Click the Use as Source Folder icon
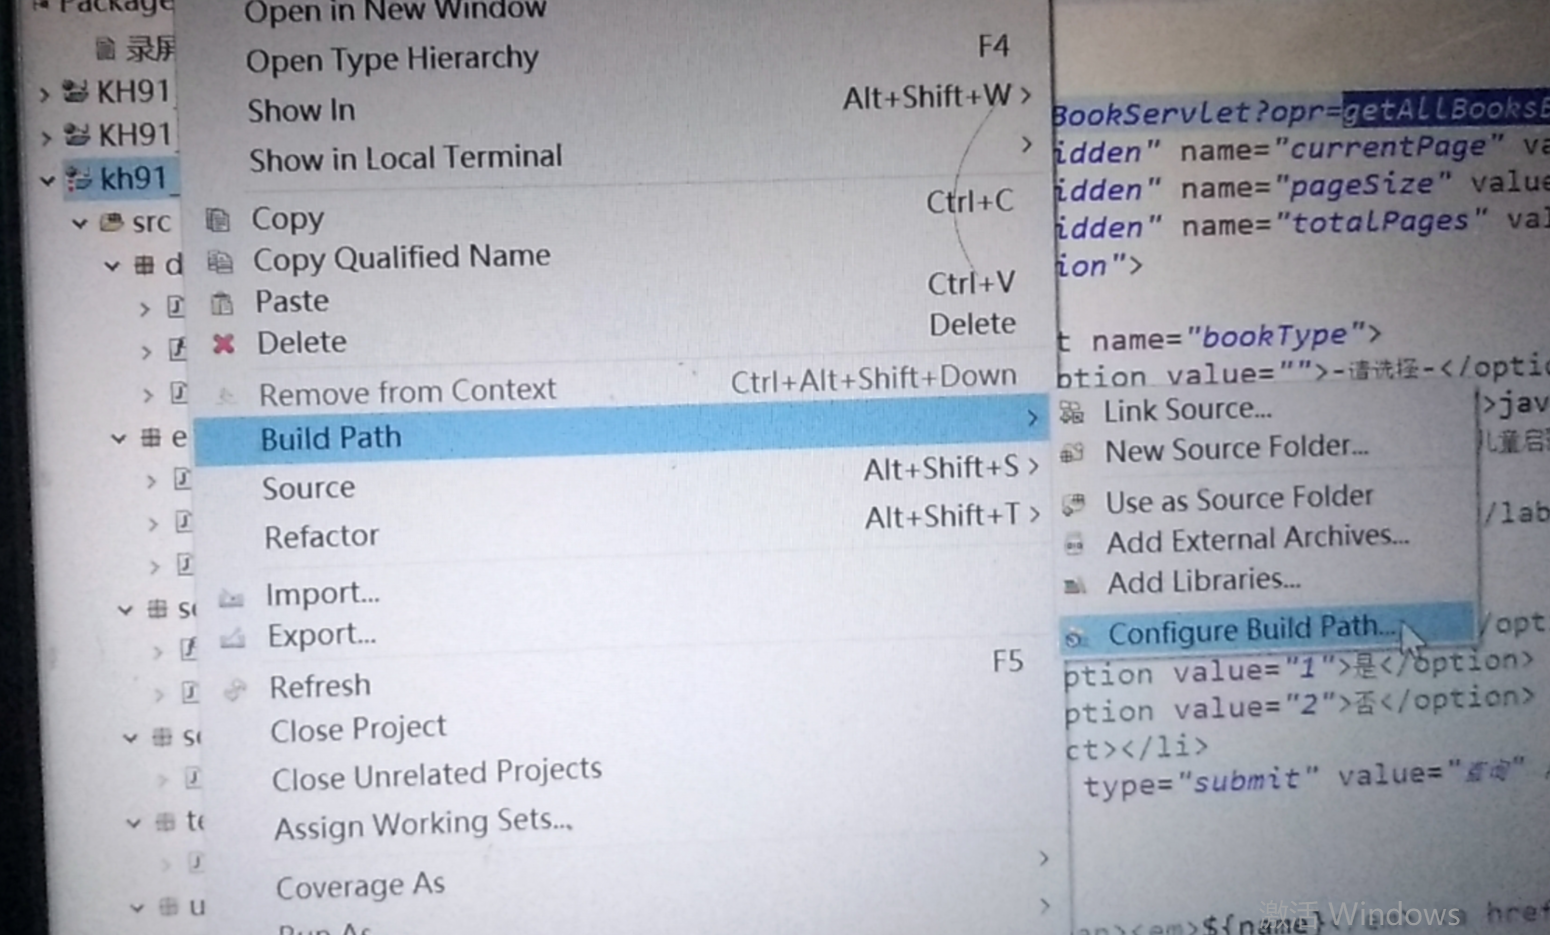 (x=1074, y=503)
